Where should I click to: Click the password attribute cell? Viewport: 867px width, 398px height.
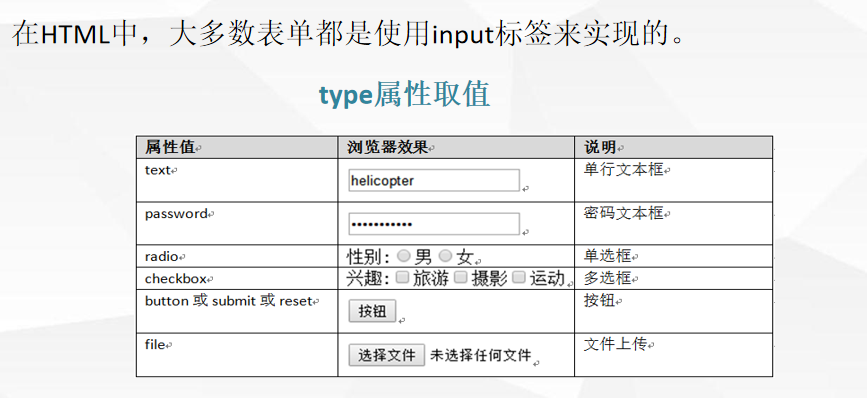(237, 223)
